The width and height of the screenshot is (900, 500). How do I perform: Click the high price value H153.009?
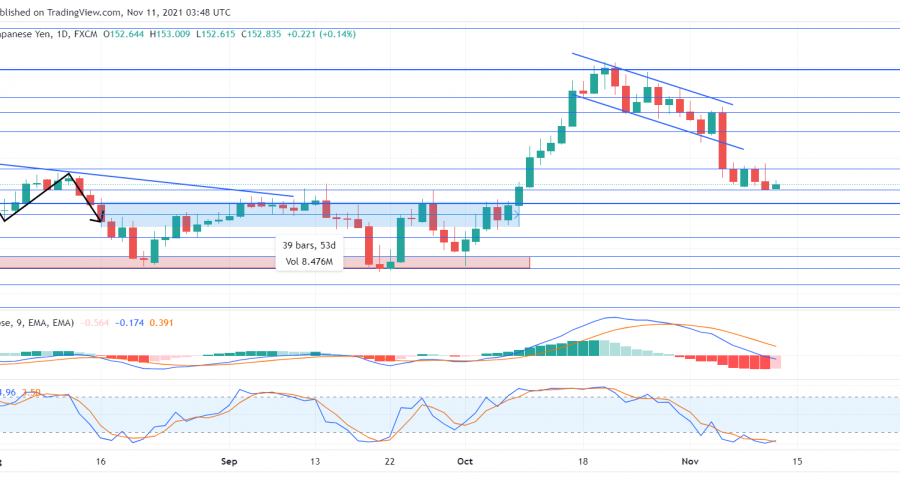coord(170,34)
